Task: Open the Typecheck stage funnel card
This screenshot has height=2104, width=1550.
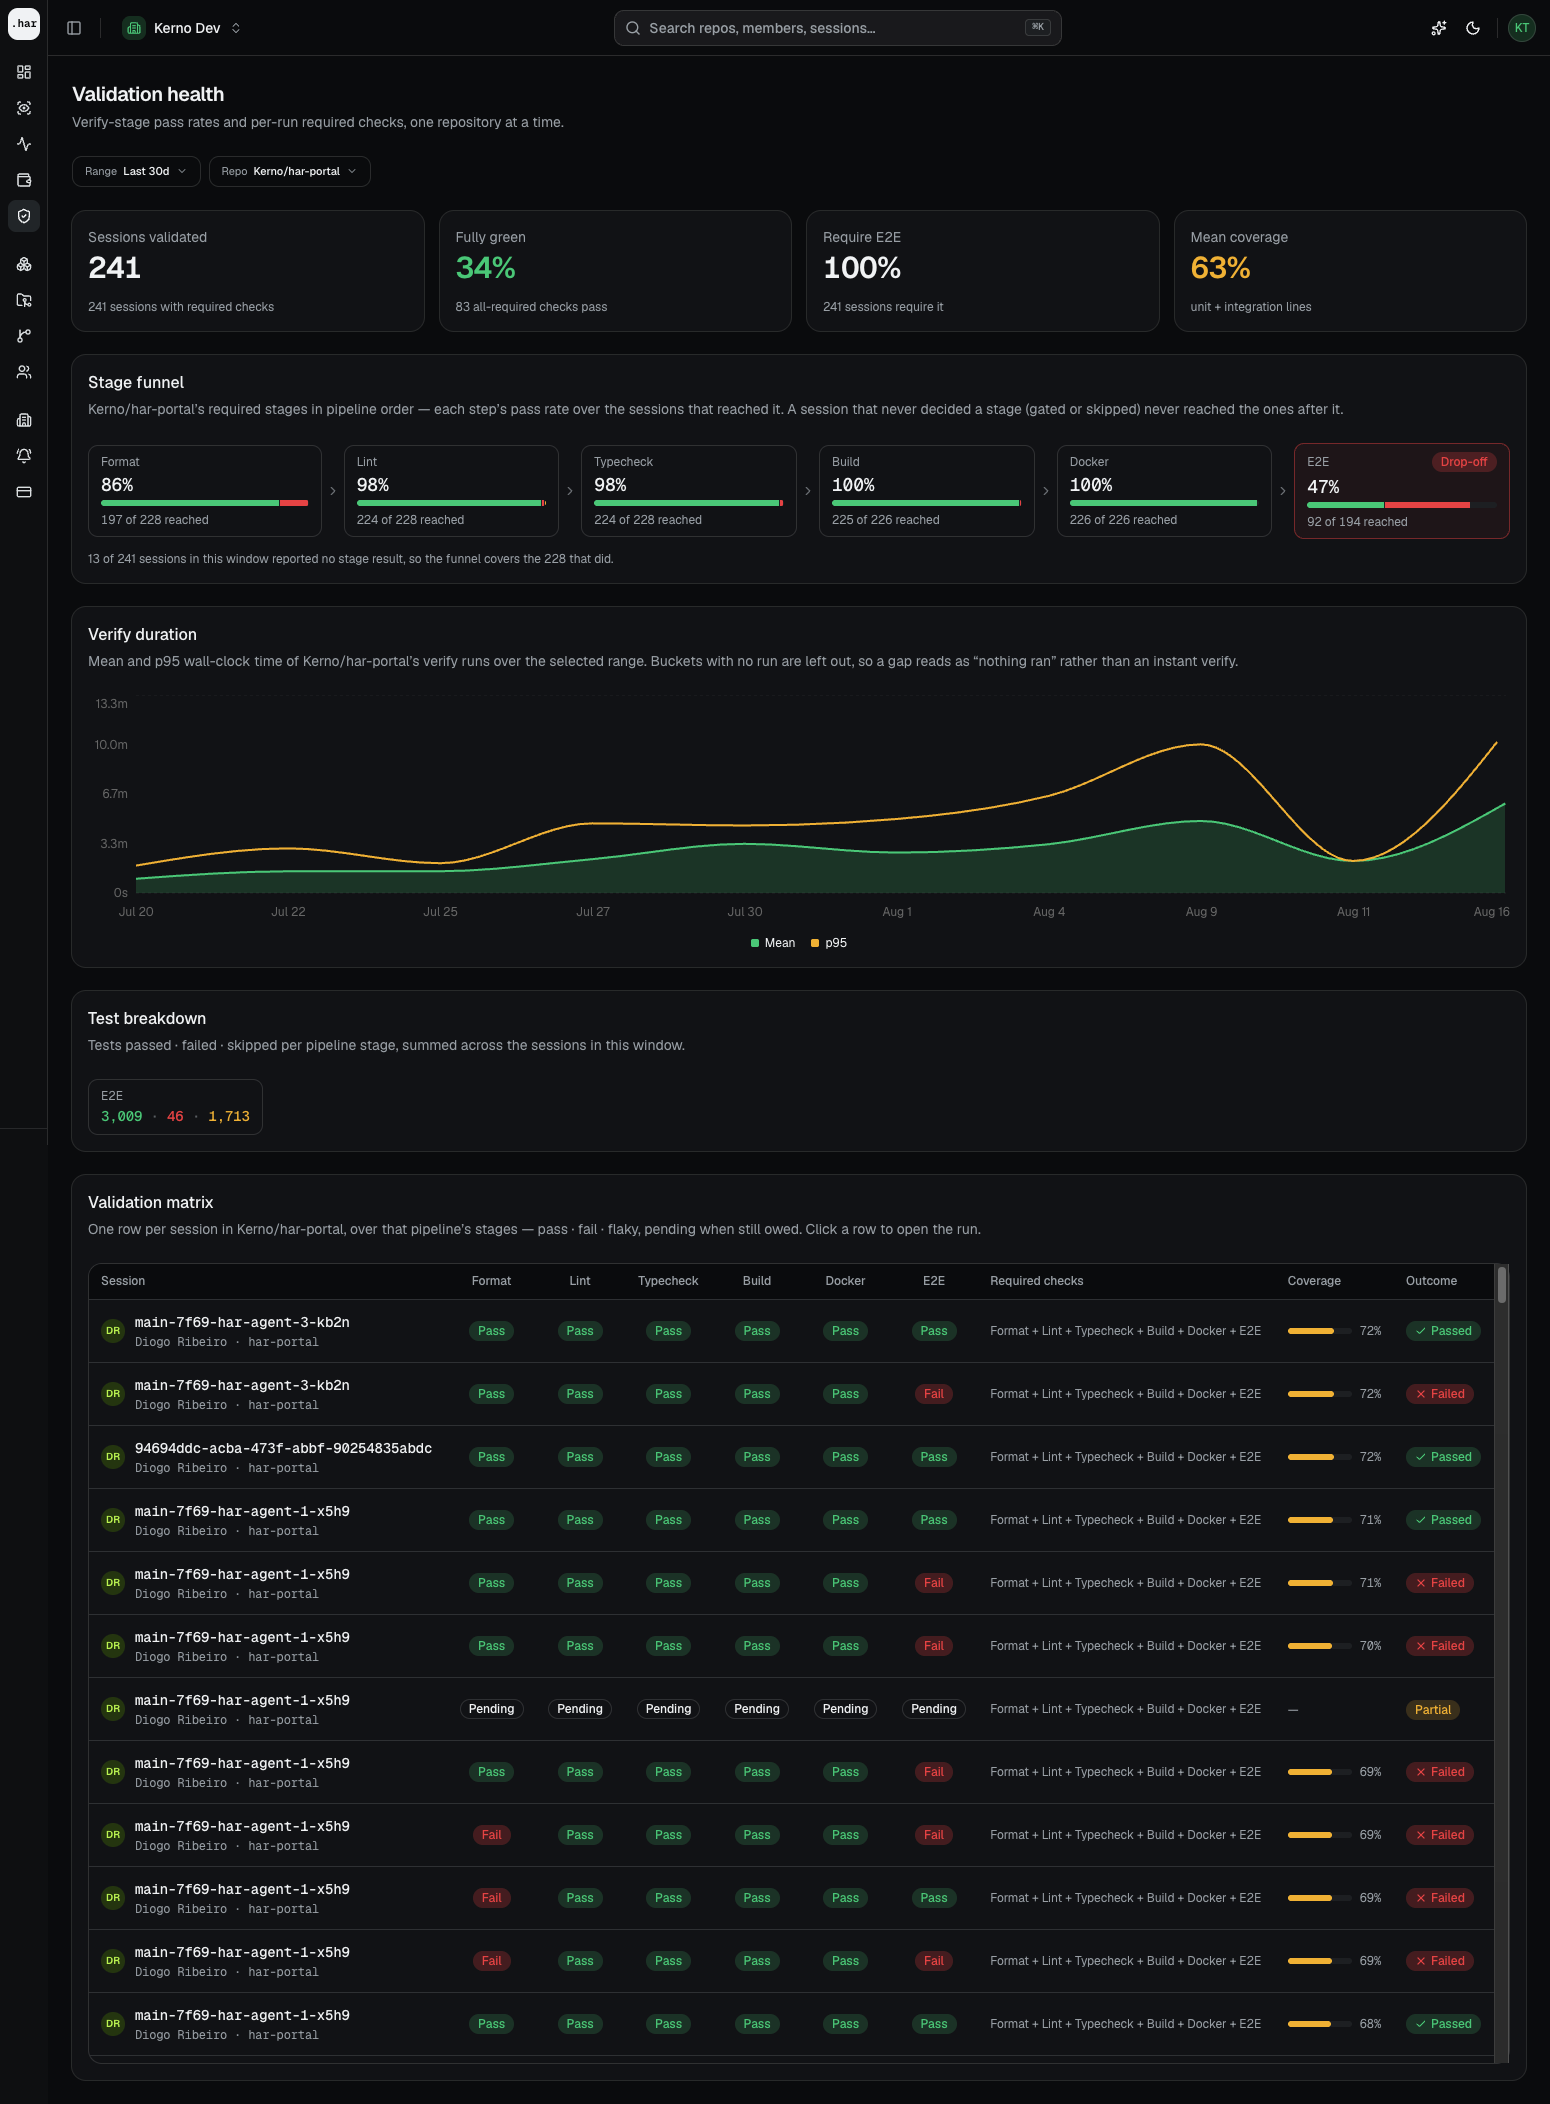Action: click(689, 491)
